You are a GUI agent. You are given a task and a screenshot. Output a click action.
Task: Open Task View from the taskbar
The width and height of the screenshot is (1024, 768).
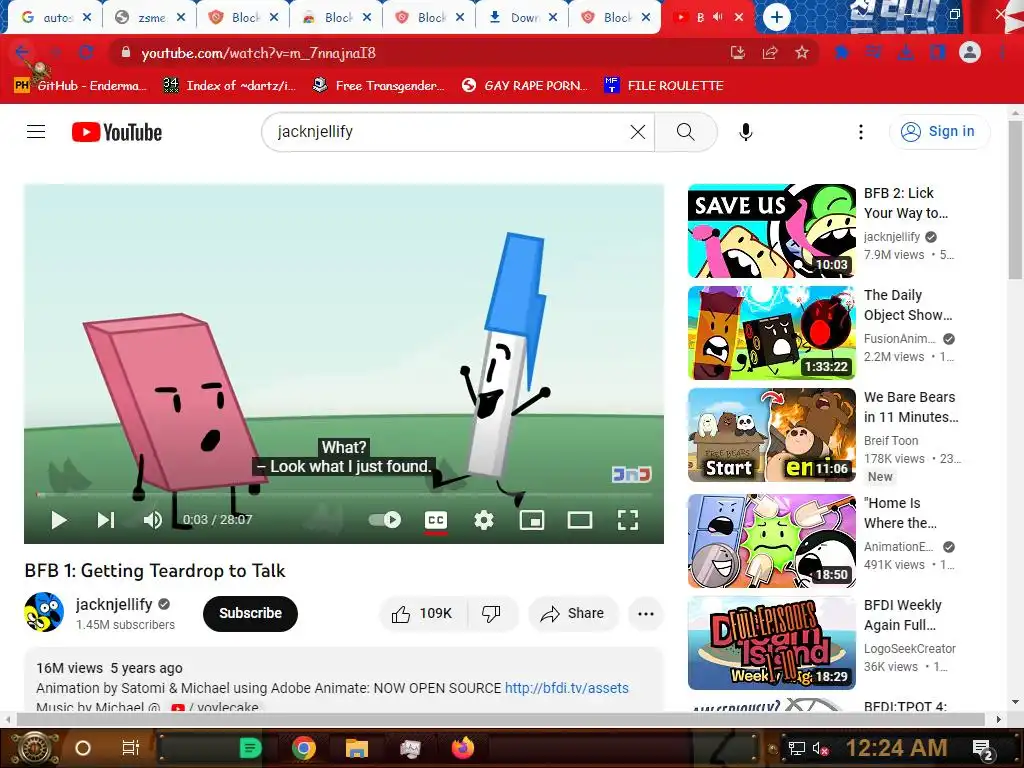pyautogui.click(x=131, y=748)
